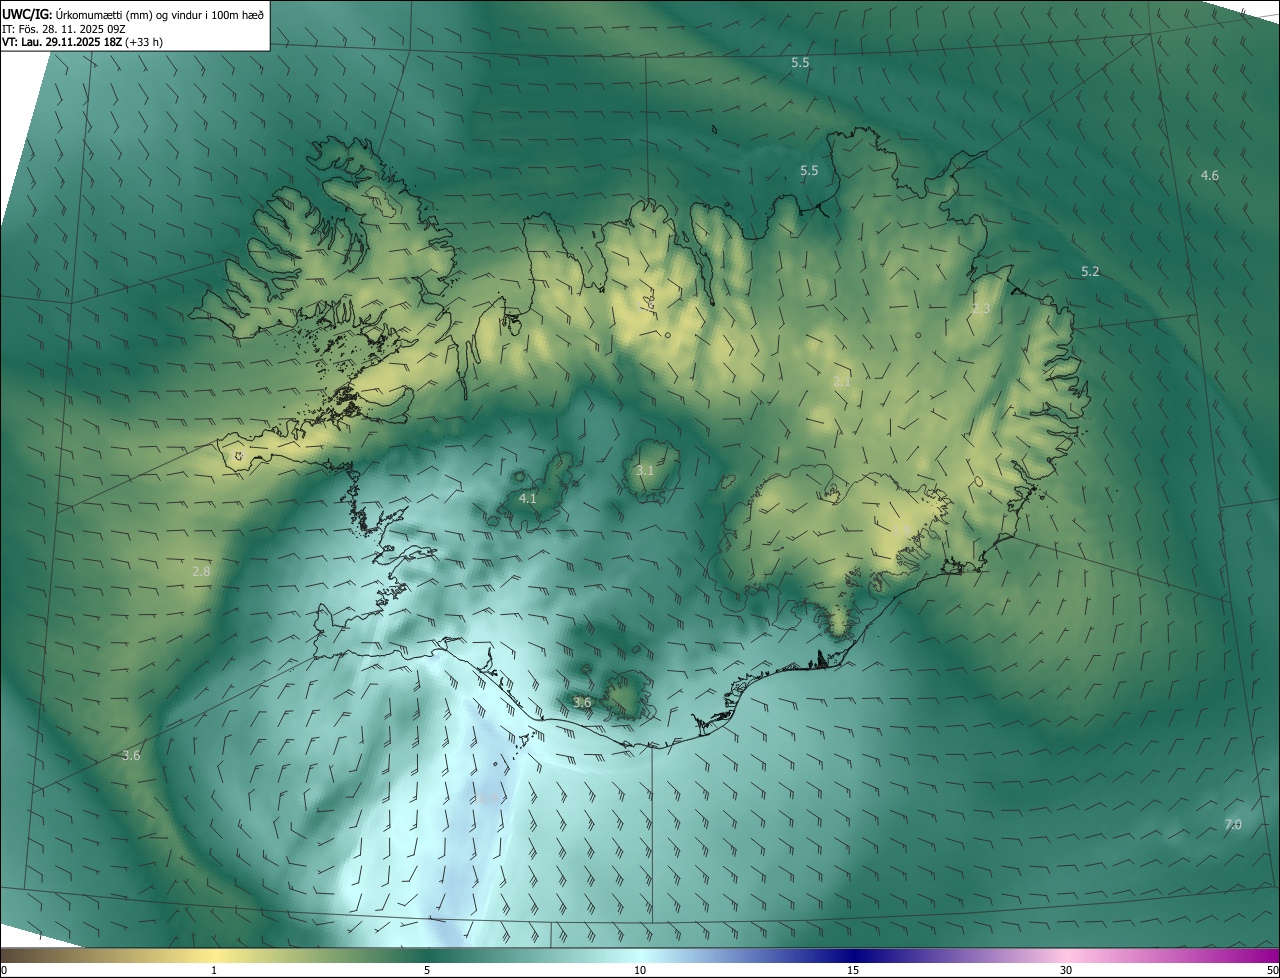Click the 2.1 value label in the highlands

[842, 381]
